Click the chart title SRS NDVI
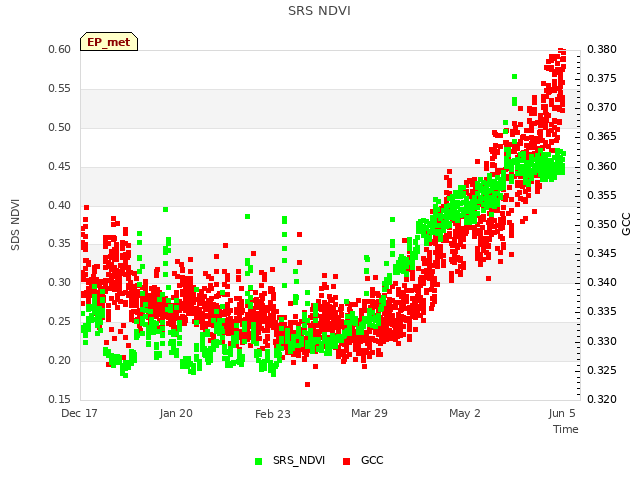640x480 pixels. (319, 11)
